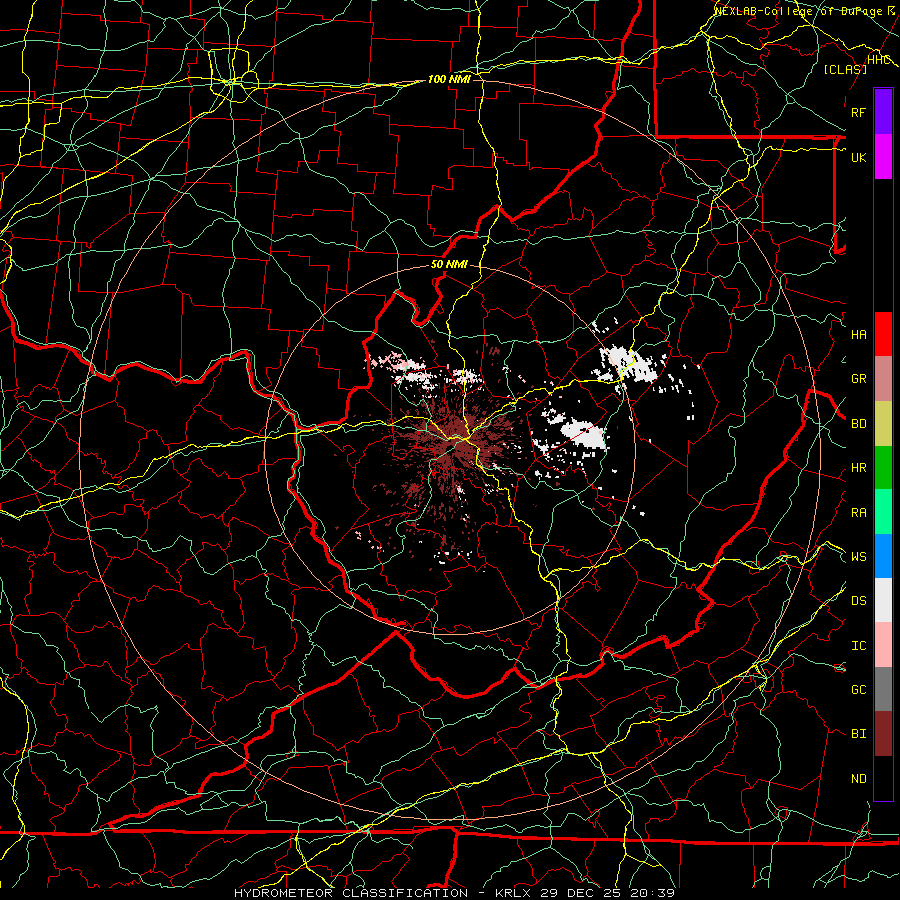This screenshot has height=900, width=900.
Task: Click the mint green RA legend swatch
Action: (883, 512)
